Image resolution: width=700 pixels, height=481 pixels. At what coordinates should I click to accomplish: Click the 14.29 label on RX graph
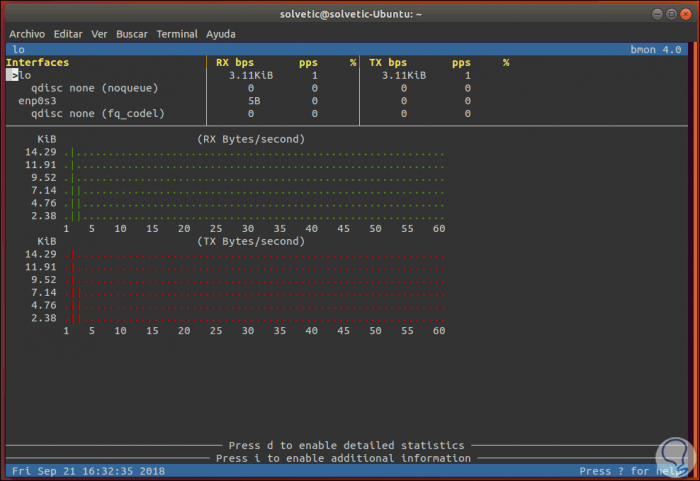41,152
